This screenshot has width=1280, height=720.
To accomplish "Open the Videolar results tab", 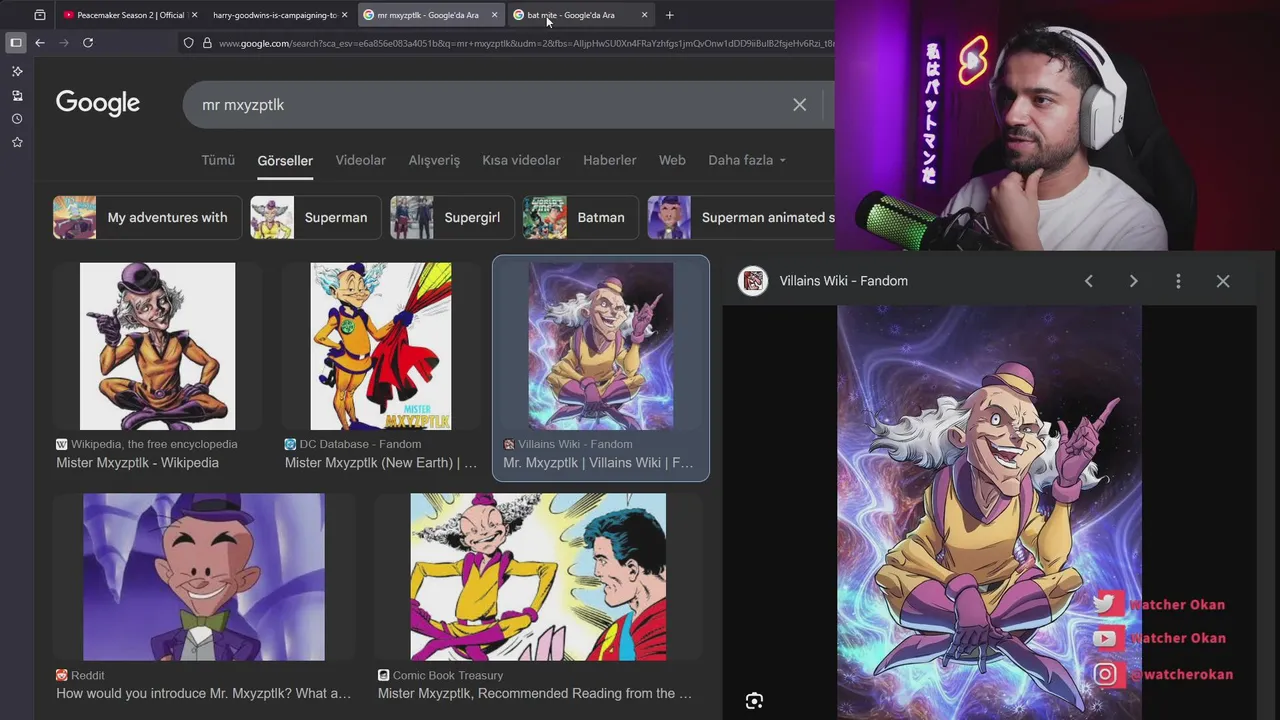I will click(360, 160).
